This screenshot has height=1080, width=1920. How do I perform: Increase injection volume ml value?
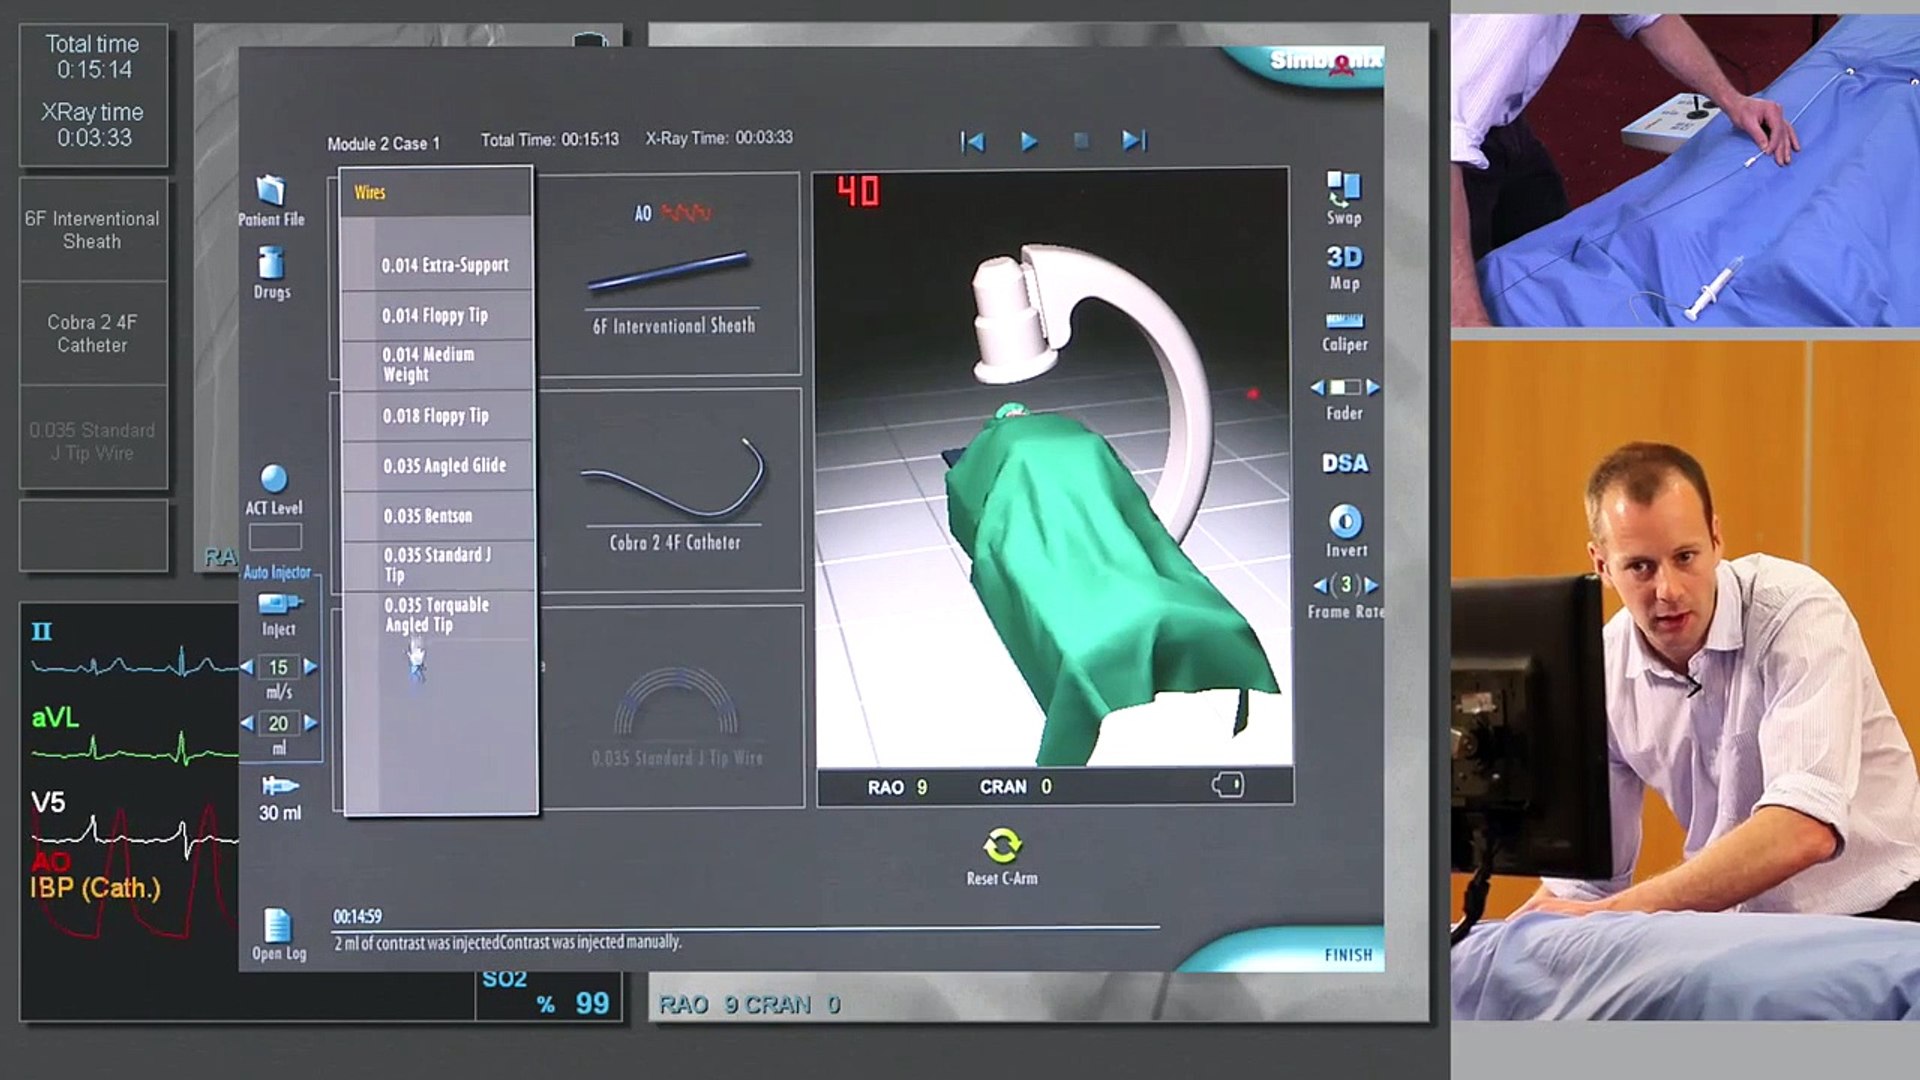310,723
